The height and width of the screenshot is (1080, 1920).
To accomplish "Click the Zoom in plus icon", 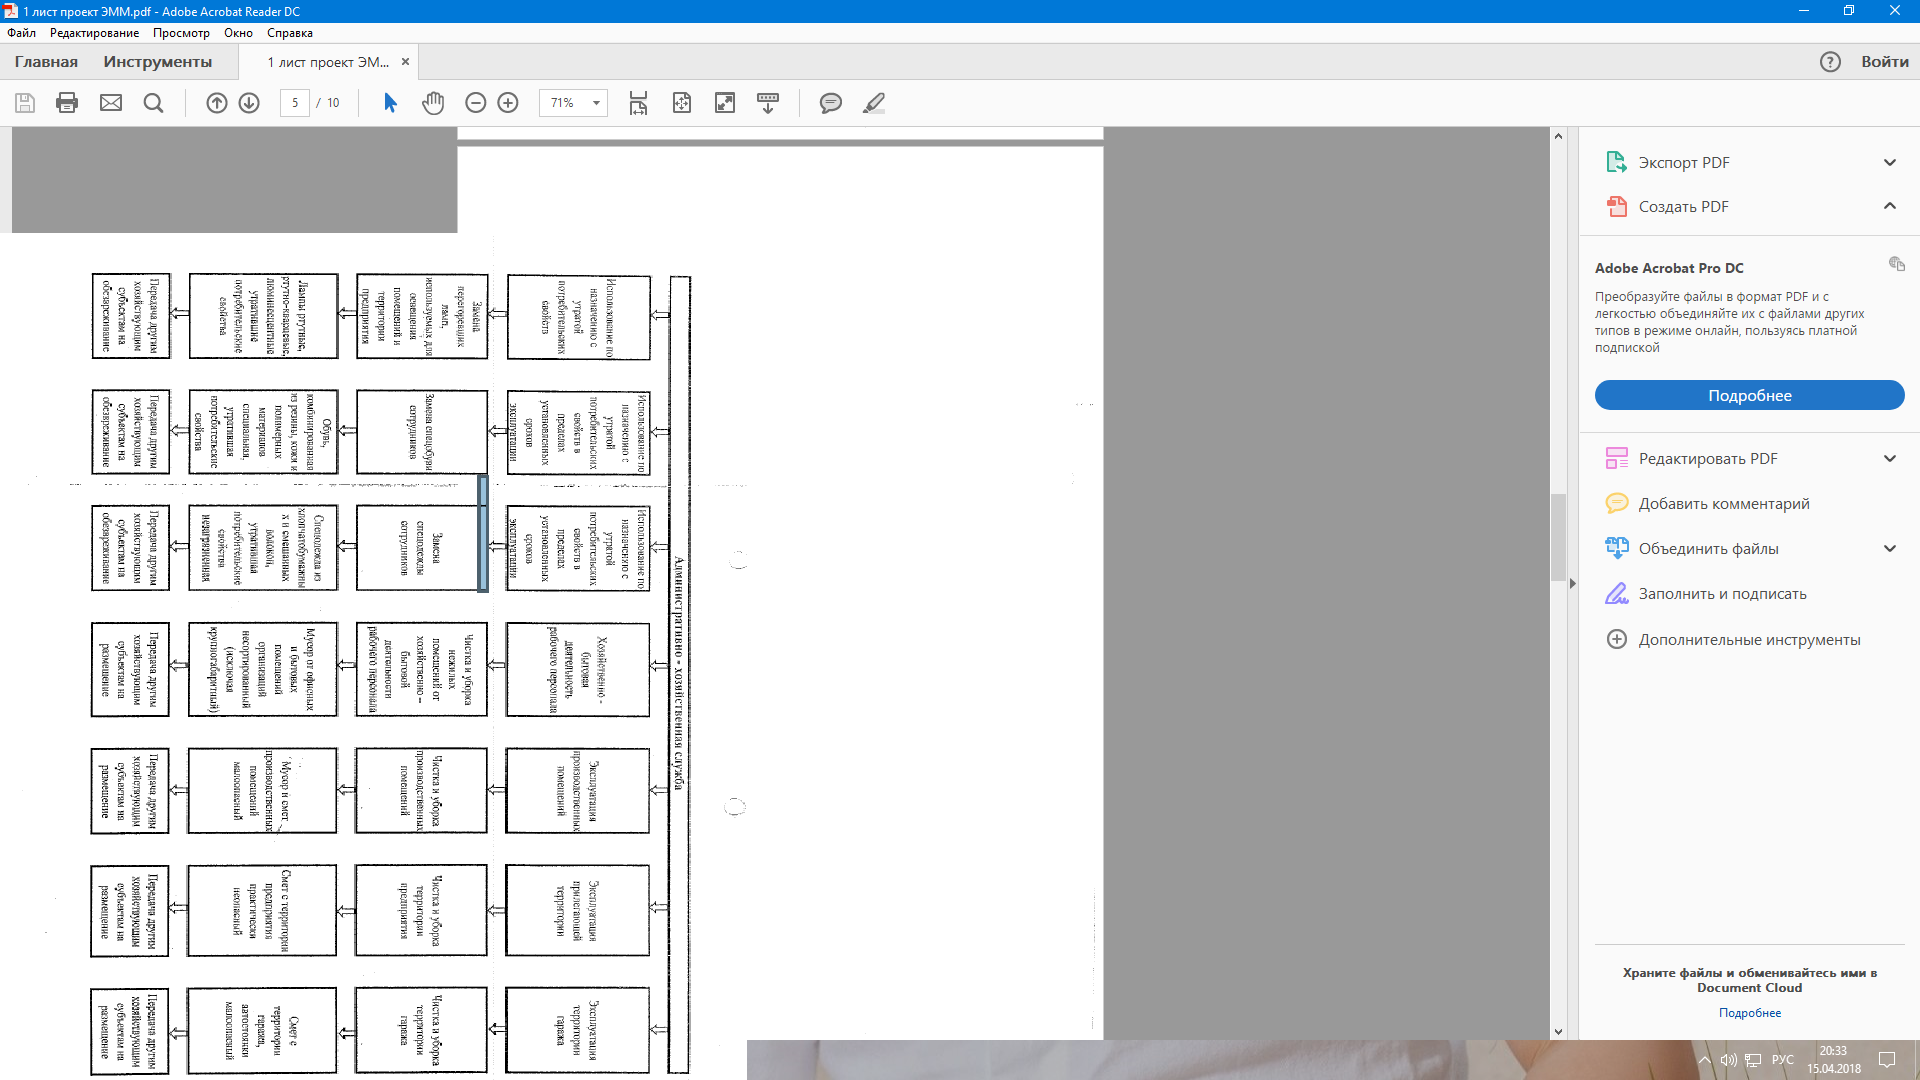I will (508, 103).
